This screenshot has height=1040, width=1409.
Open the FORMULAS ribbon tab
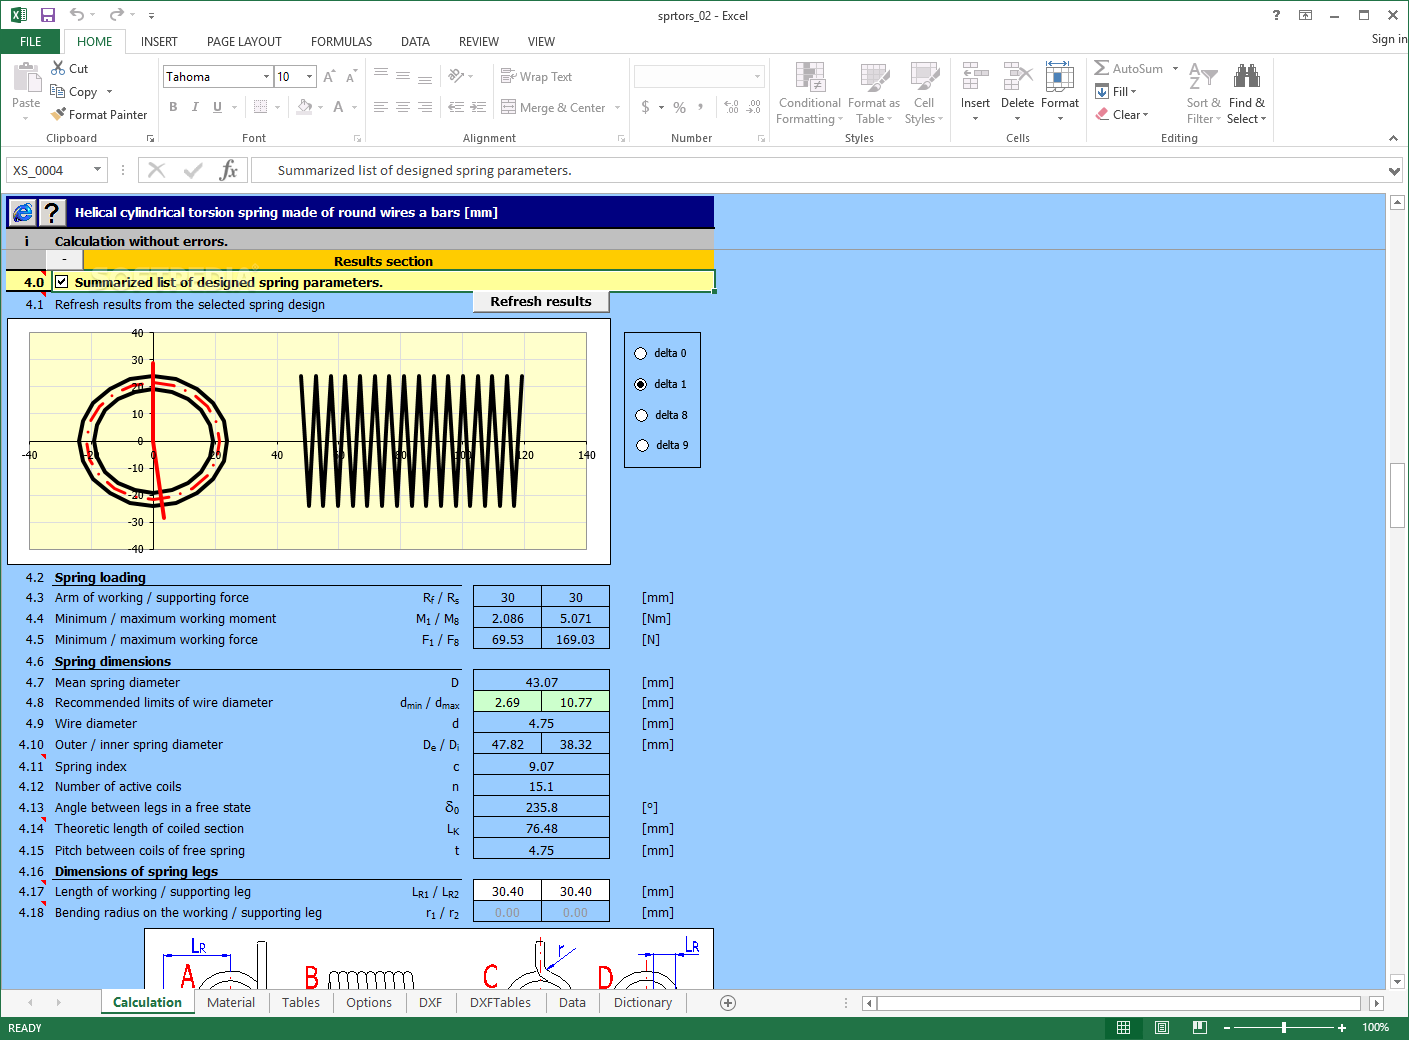(x=341, y=42)
